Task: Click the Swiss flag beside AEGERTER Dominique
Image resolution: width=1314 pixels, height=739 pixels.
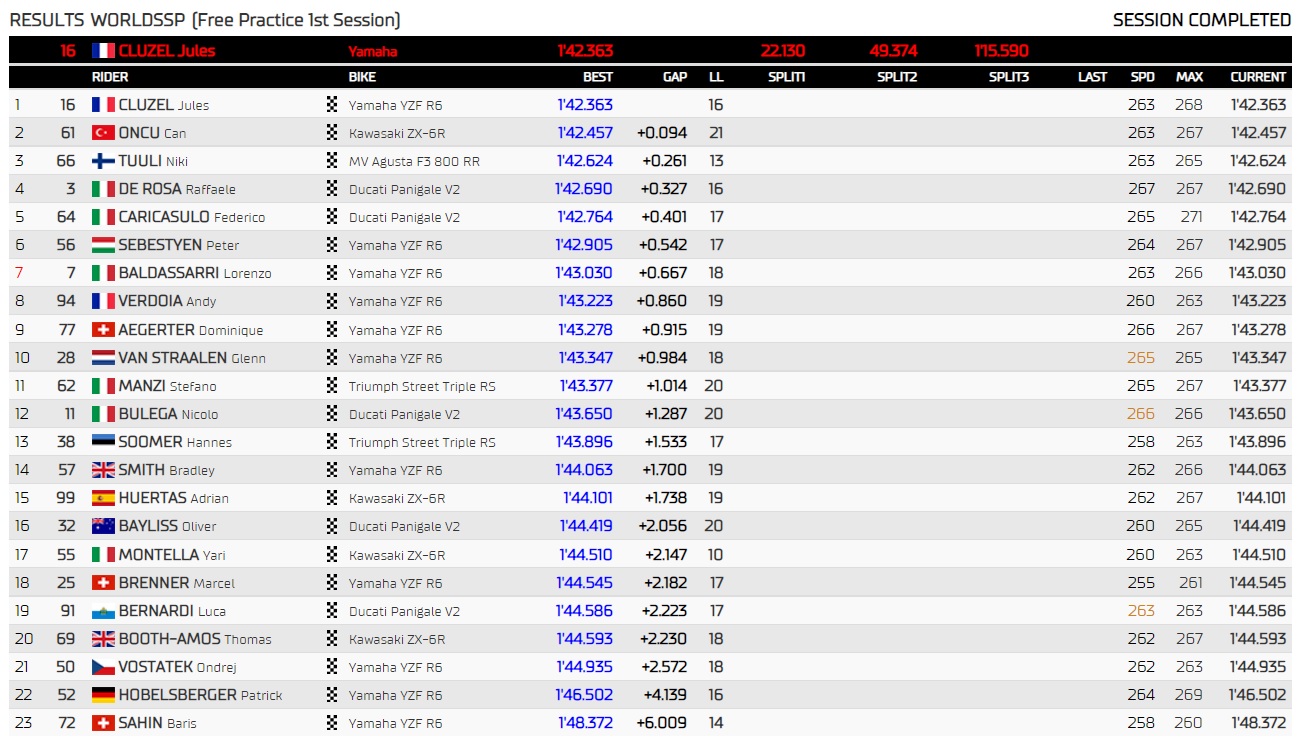Action: tap(103, 330)
